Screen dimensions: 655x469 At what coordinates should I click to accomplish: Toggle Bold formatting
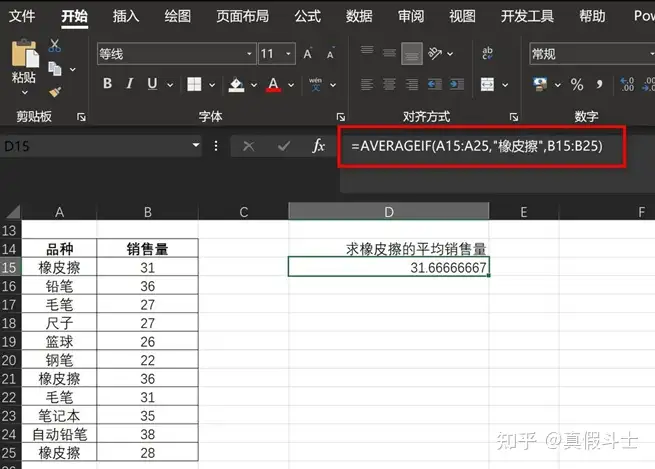(107, 84)
